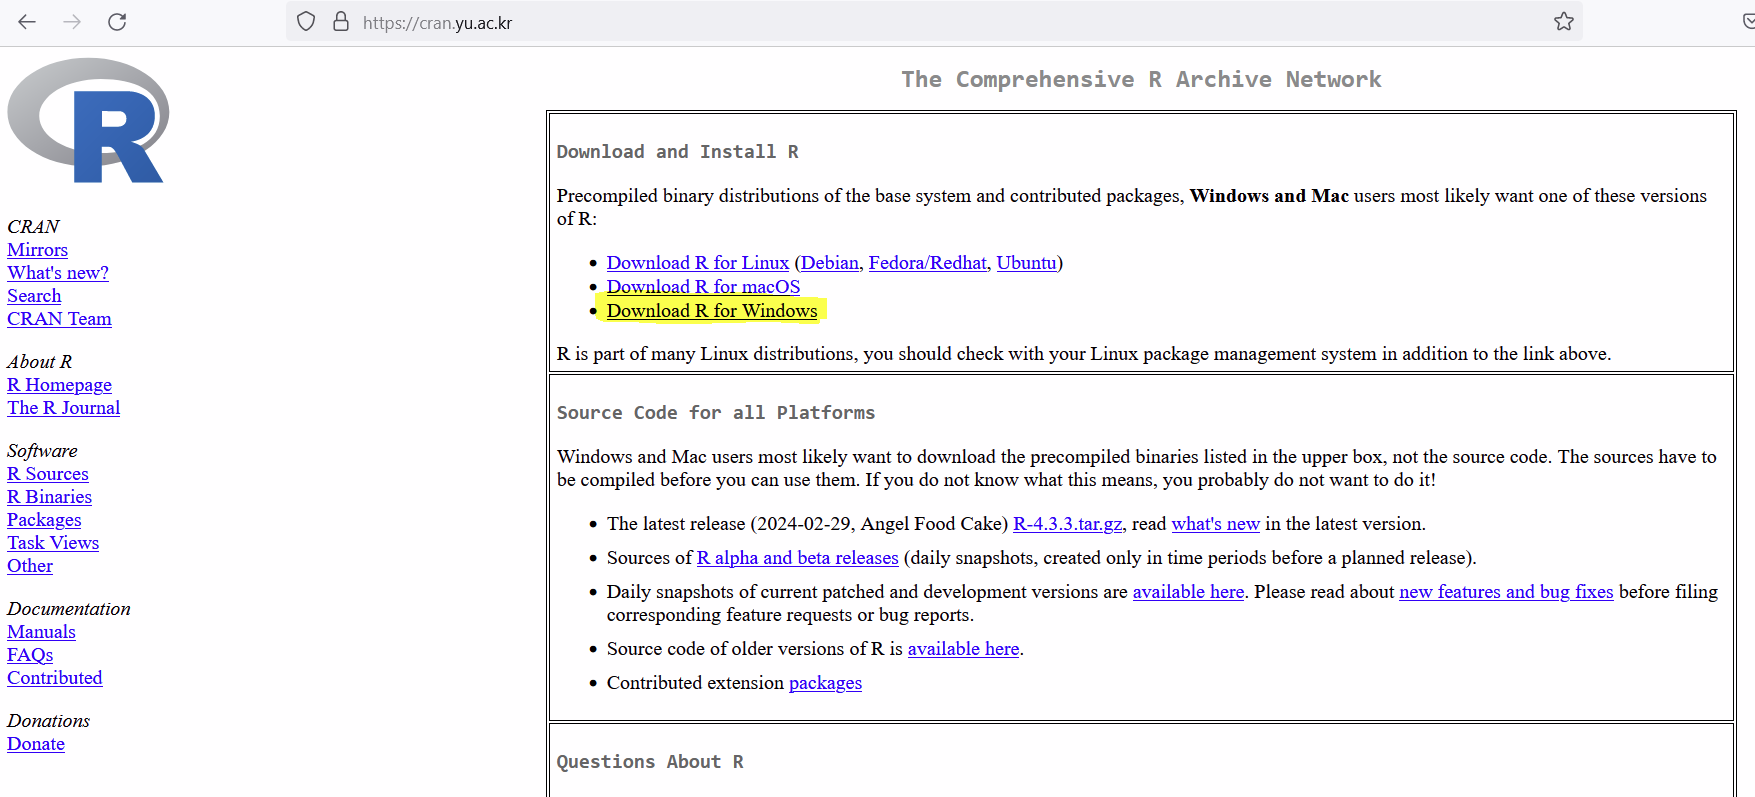Go to R Homepage link
Image resolution: width=1755 pixels, height=797 pixels.
pos(59,385)
